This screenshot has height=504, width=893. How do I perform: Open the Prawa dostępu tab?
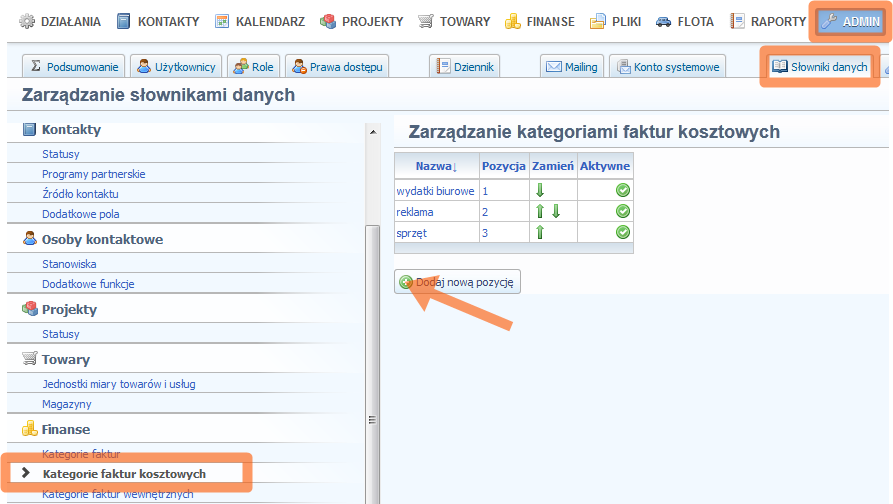point(336,67)
